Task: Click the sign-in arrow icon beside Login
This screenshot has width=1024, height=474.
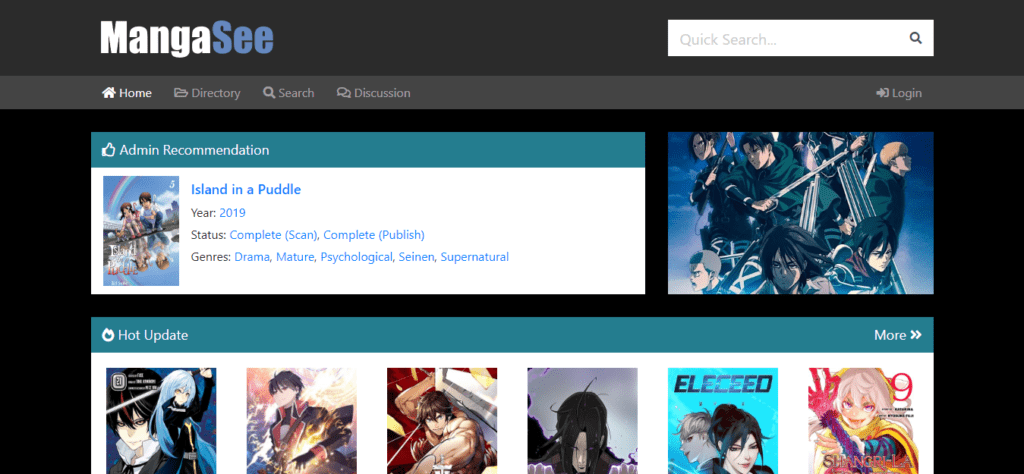Action: coord(882,93)
